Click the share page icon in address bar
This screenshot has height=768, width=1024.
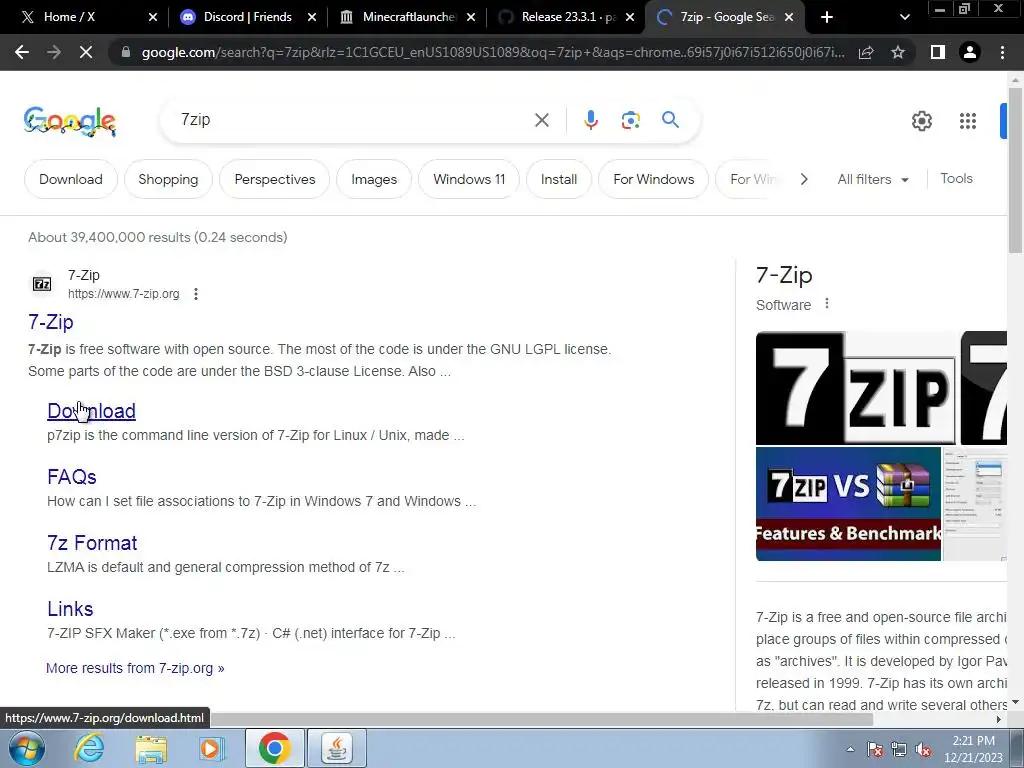click(866, 52)
